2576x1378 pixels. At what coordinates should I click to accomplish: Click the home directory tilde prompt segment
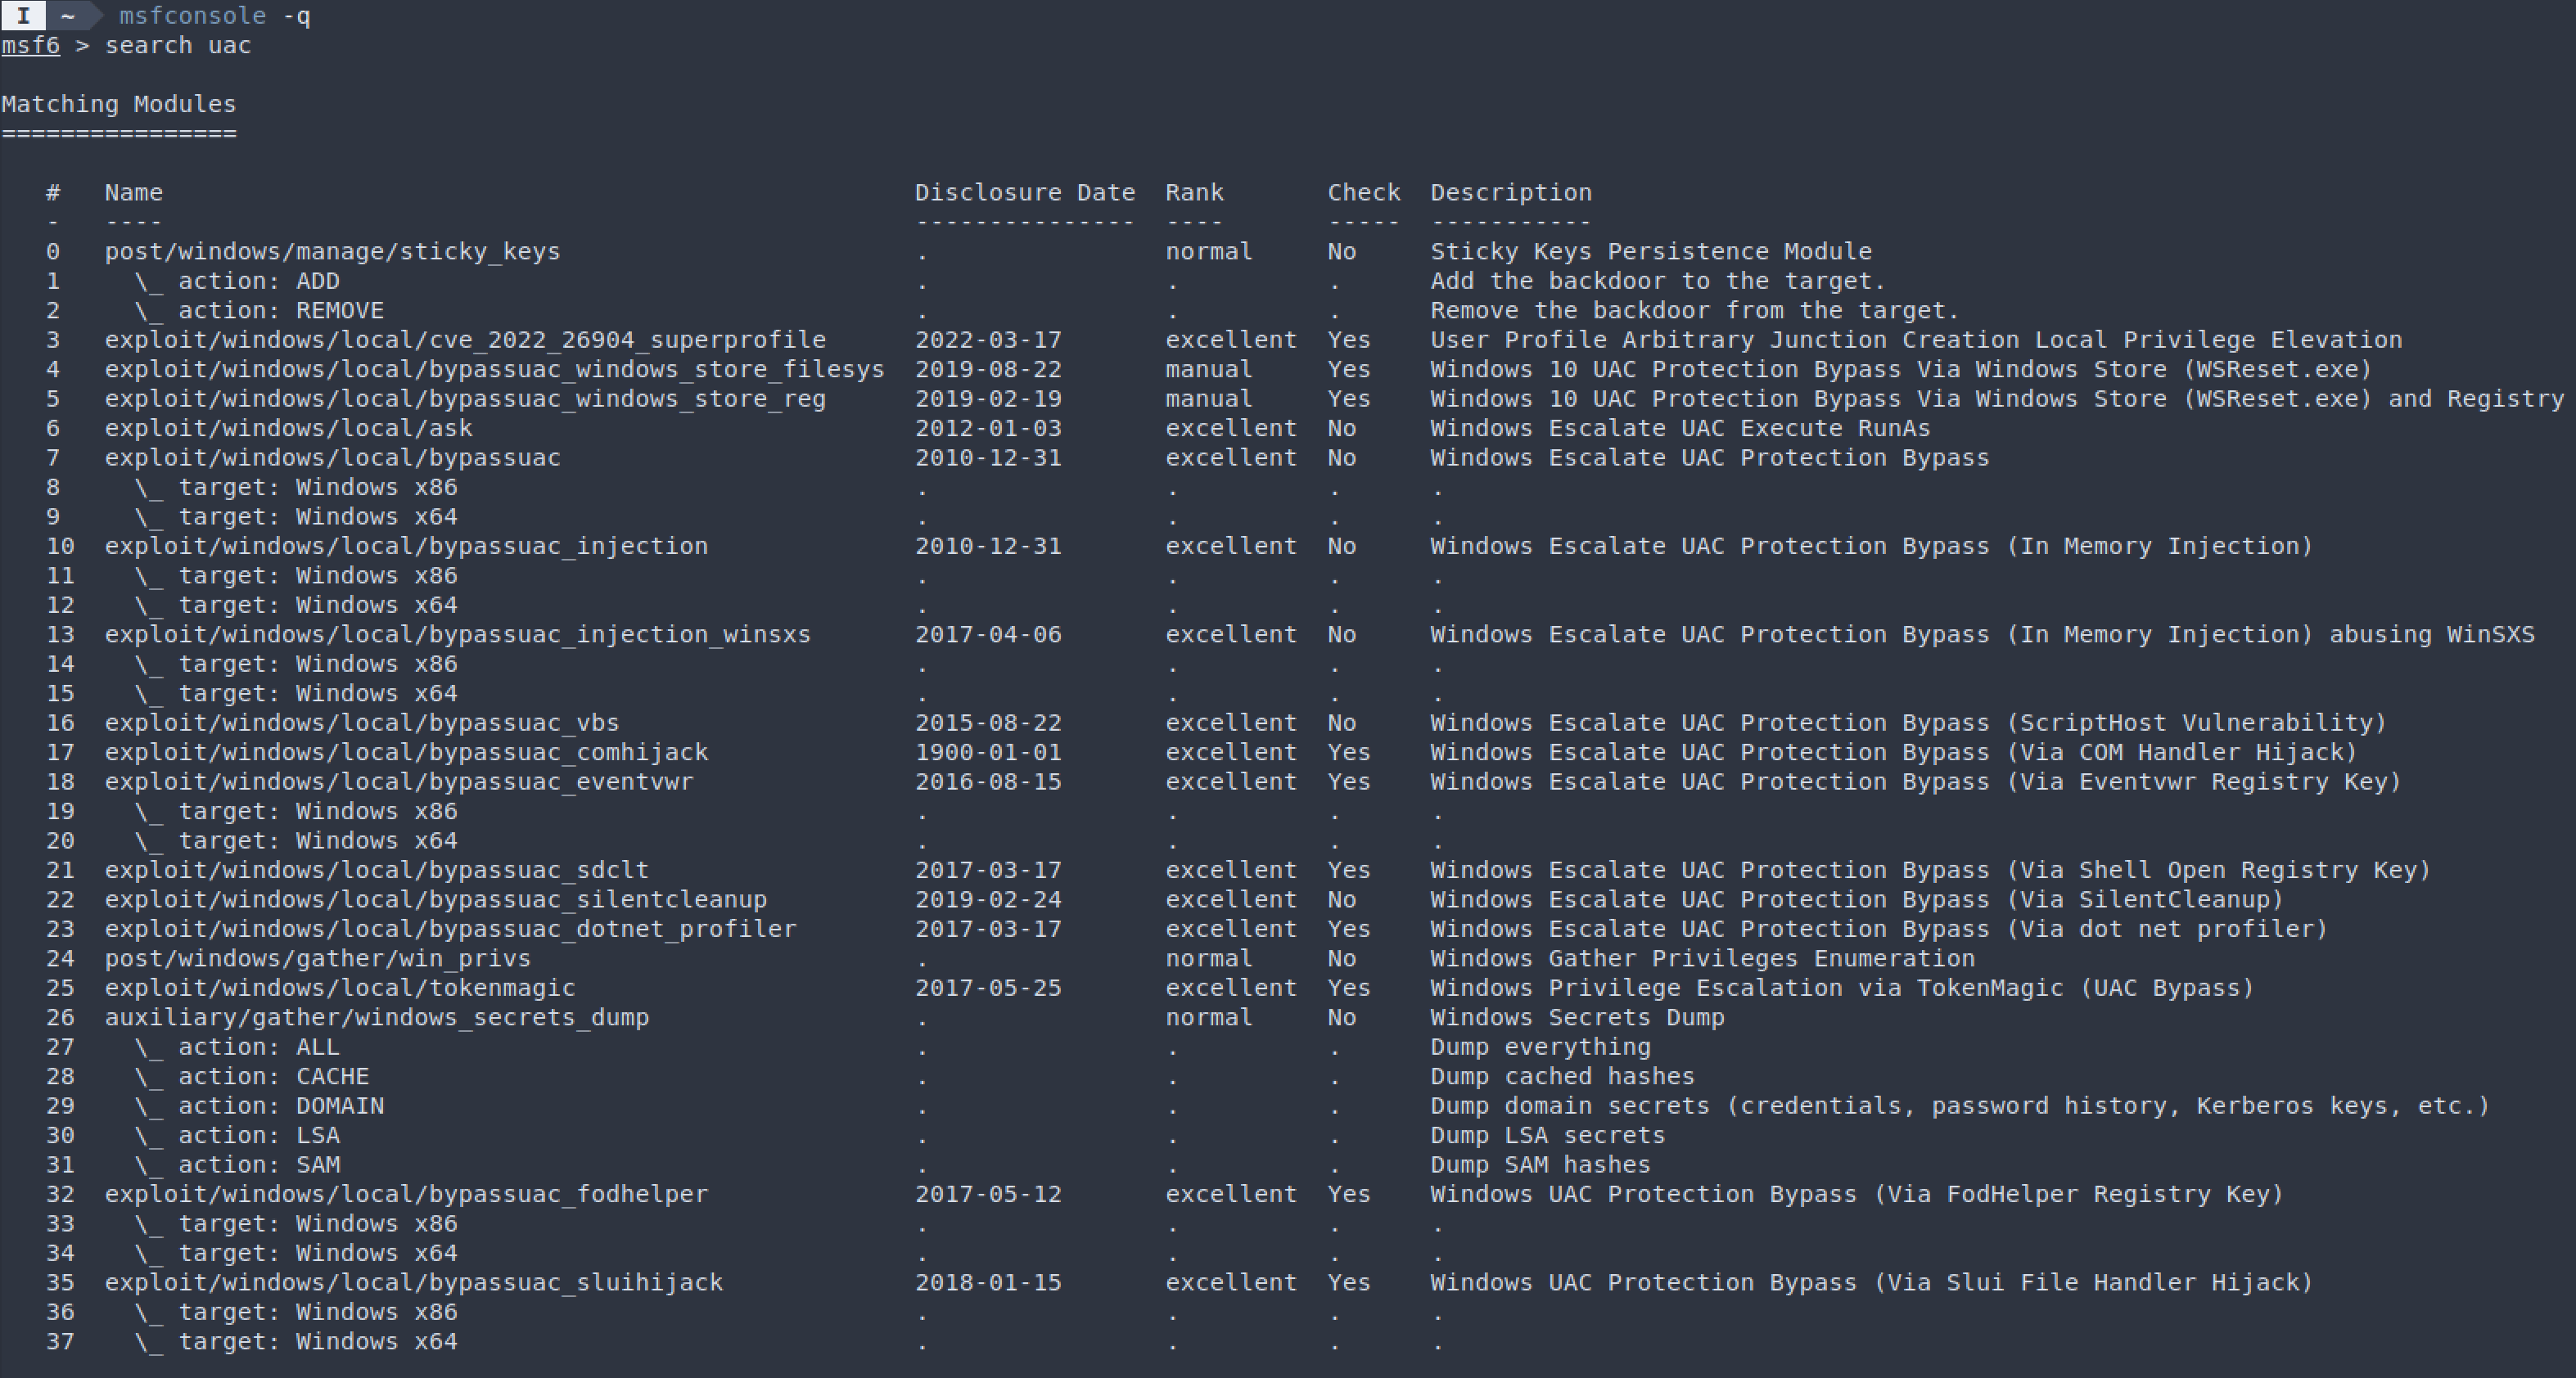click(66, 15)
